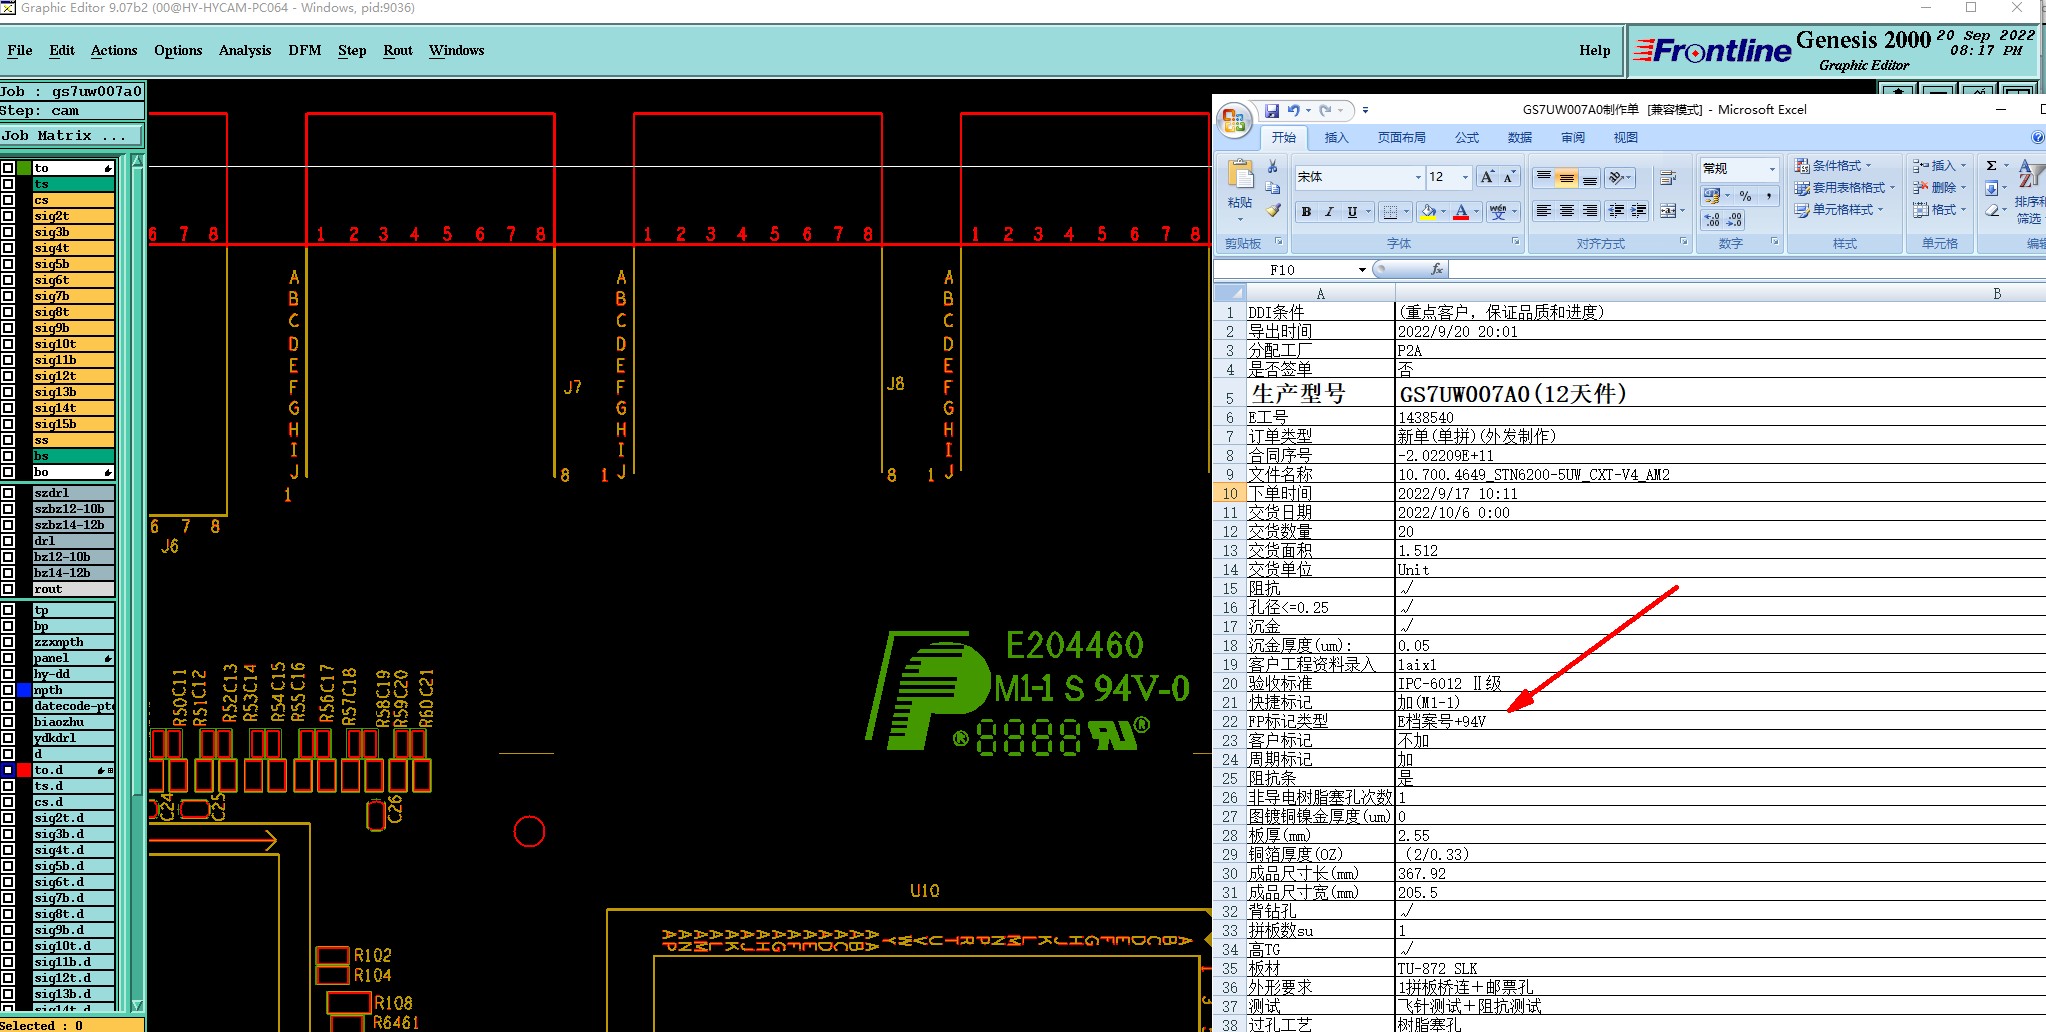Screen dimensions: 2046x1032
Task: Decrease font size in Excel
Action: pos(1508,177)
